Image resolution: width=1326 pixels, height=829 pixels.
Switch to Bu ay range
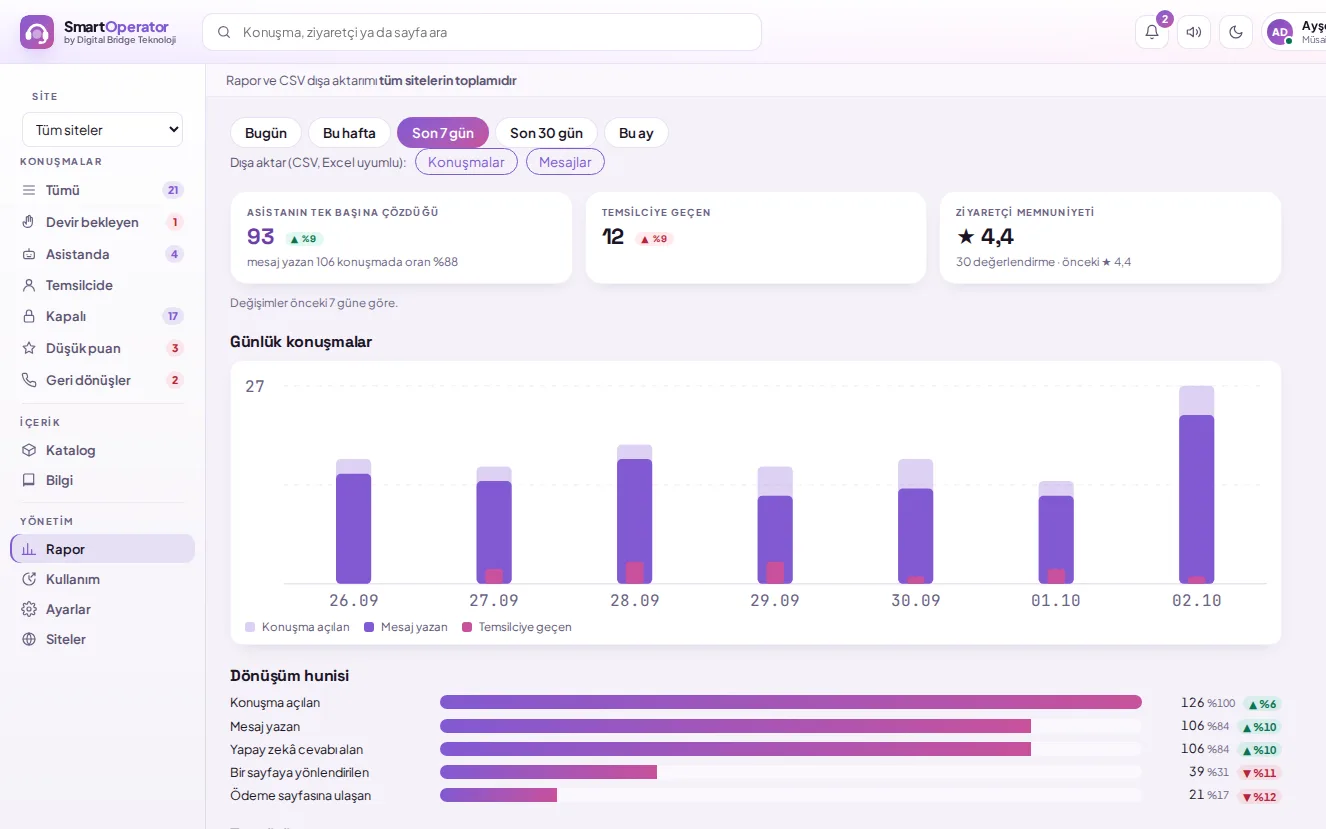636,133
